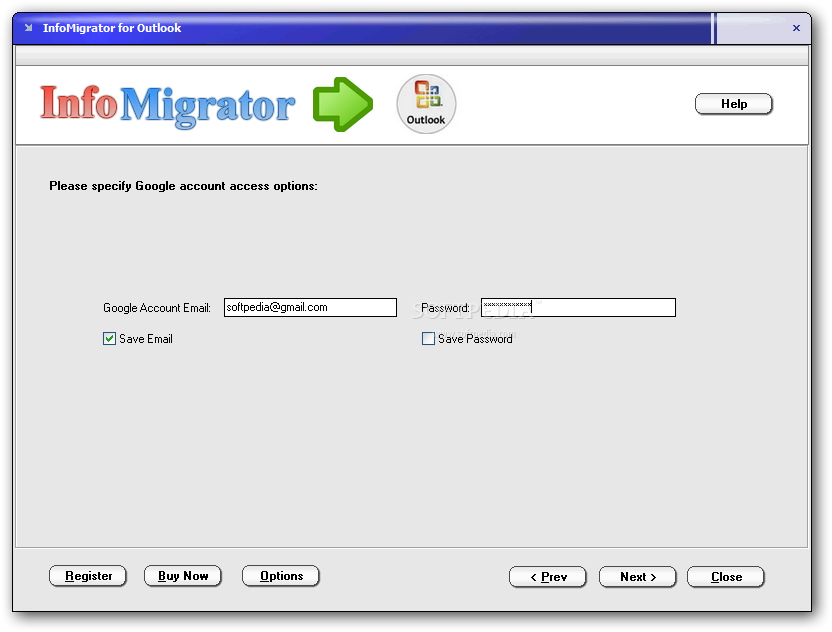Focus the Password input field
832x632 pixels.
(578, 307)
